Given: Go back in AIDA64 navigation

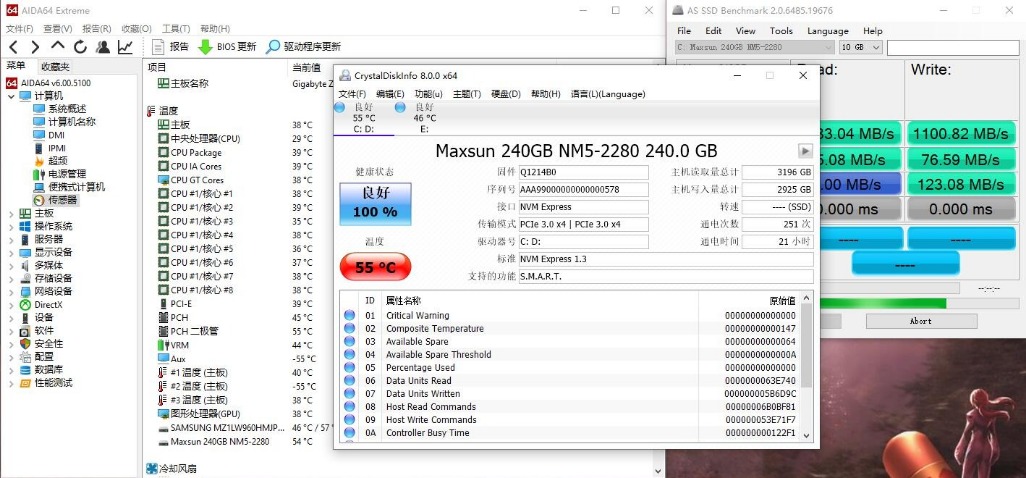Looking at the screenshot, I should 14,47.
